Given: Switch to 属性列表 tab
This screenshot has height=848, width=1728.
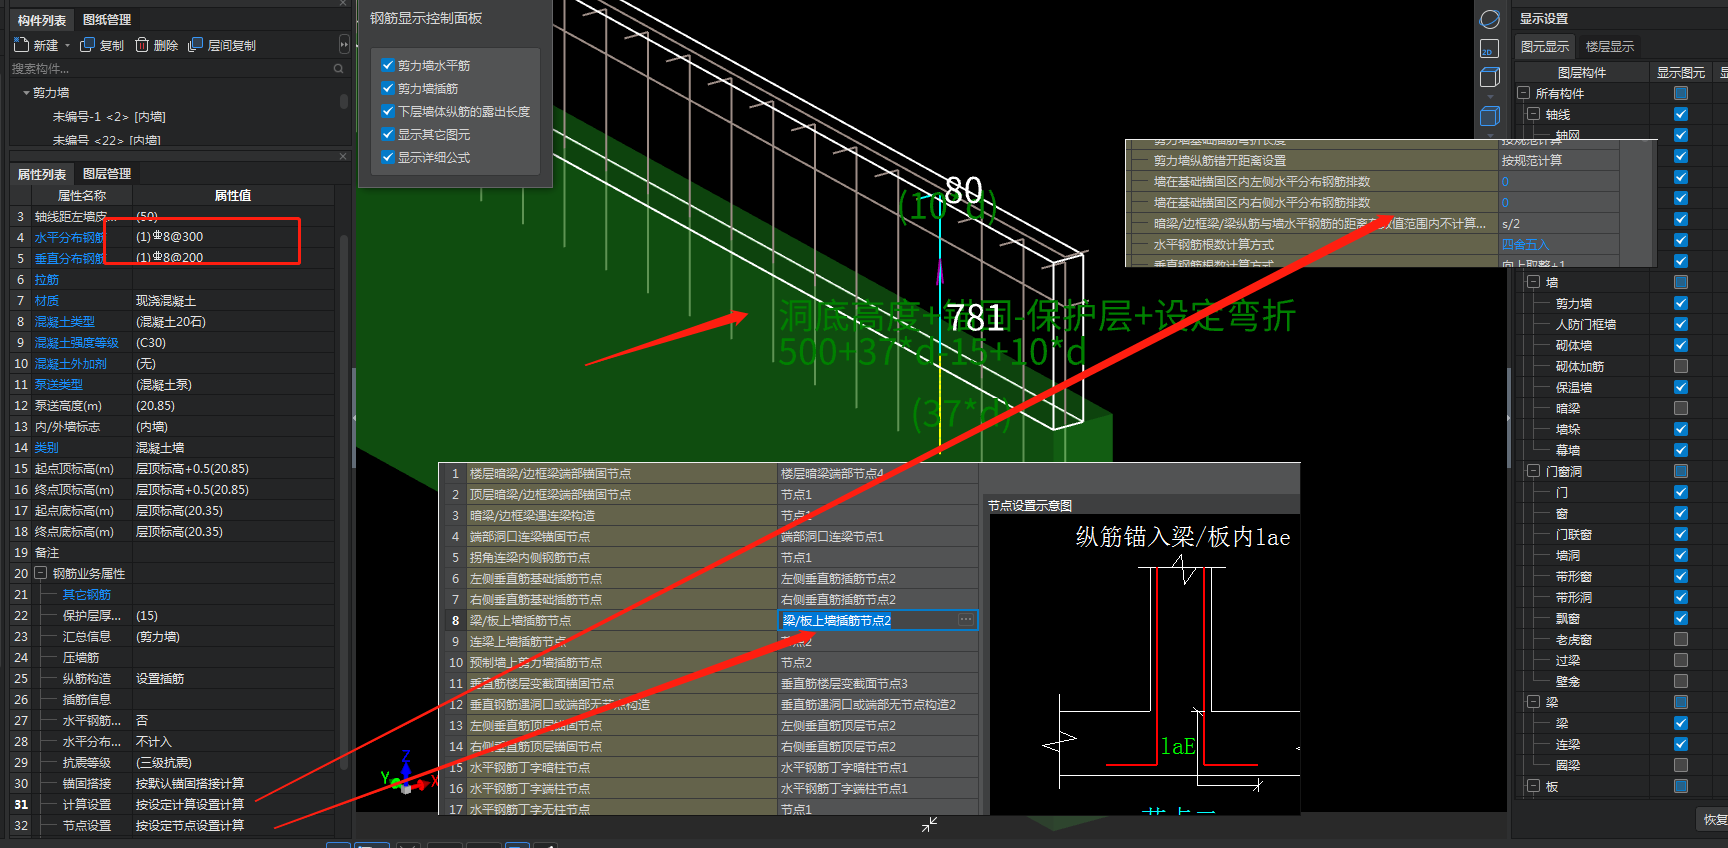Looking at the screenshot, I should pos(42,174).
